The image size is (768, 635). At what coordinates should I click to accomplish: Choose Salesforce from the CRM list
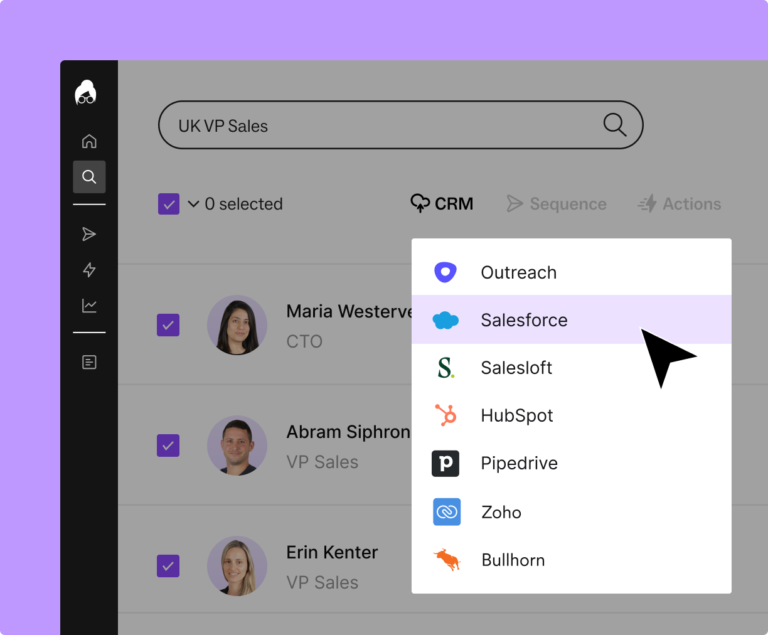[523, 320]
